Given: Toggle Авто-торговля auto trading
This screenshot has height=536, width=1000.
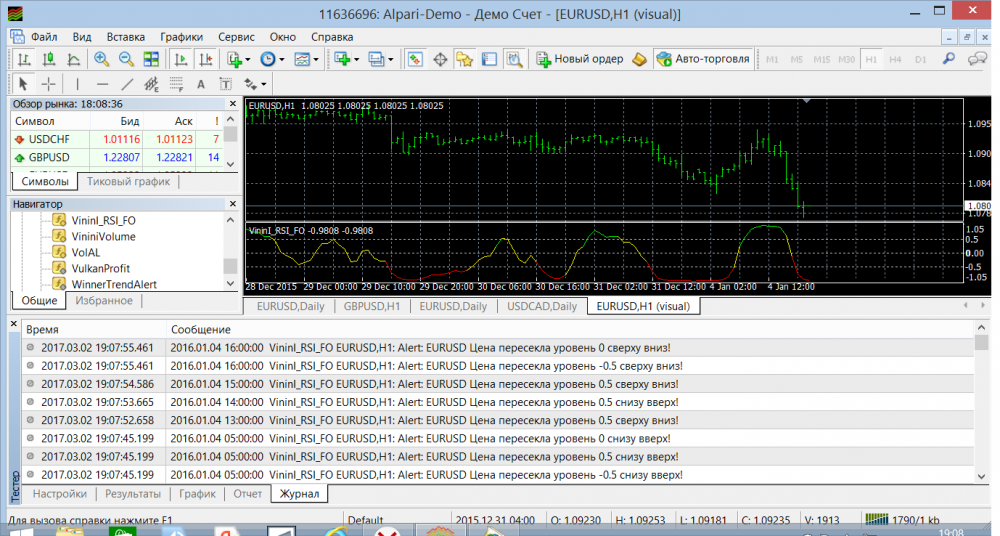Looking at the screenshot, I should [703, 59].
